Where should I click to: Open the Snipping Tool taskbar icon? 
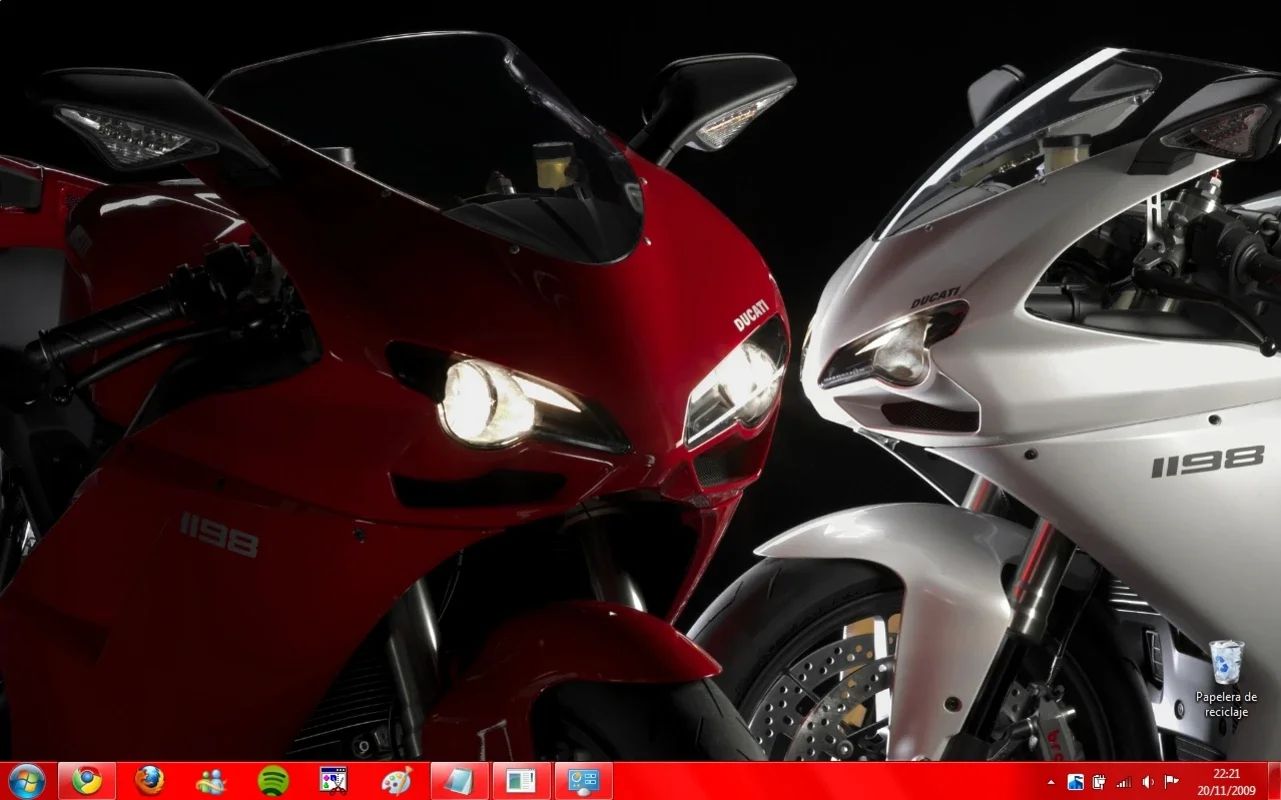click(334, 781)
